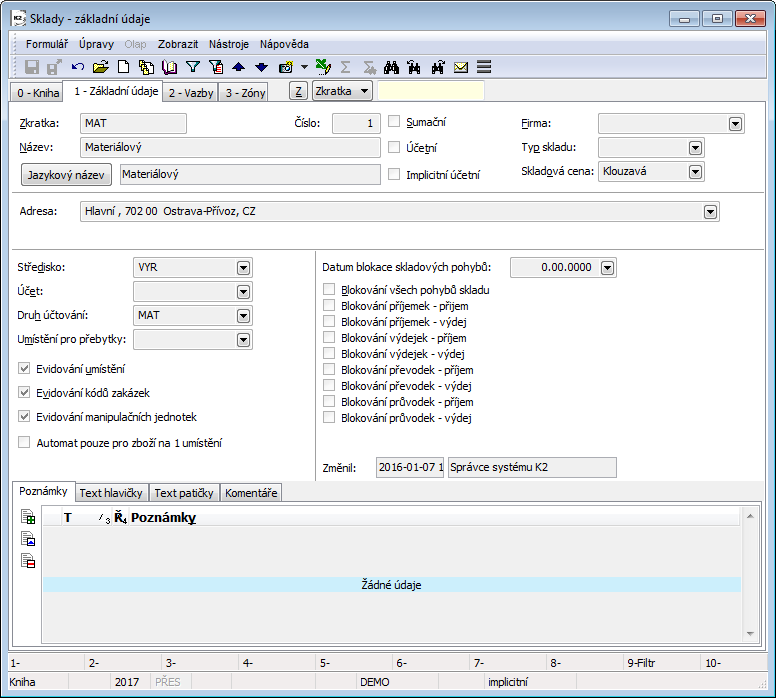Click the delete note icon with red minus
776x698 pixels.
29,560
